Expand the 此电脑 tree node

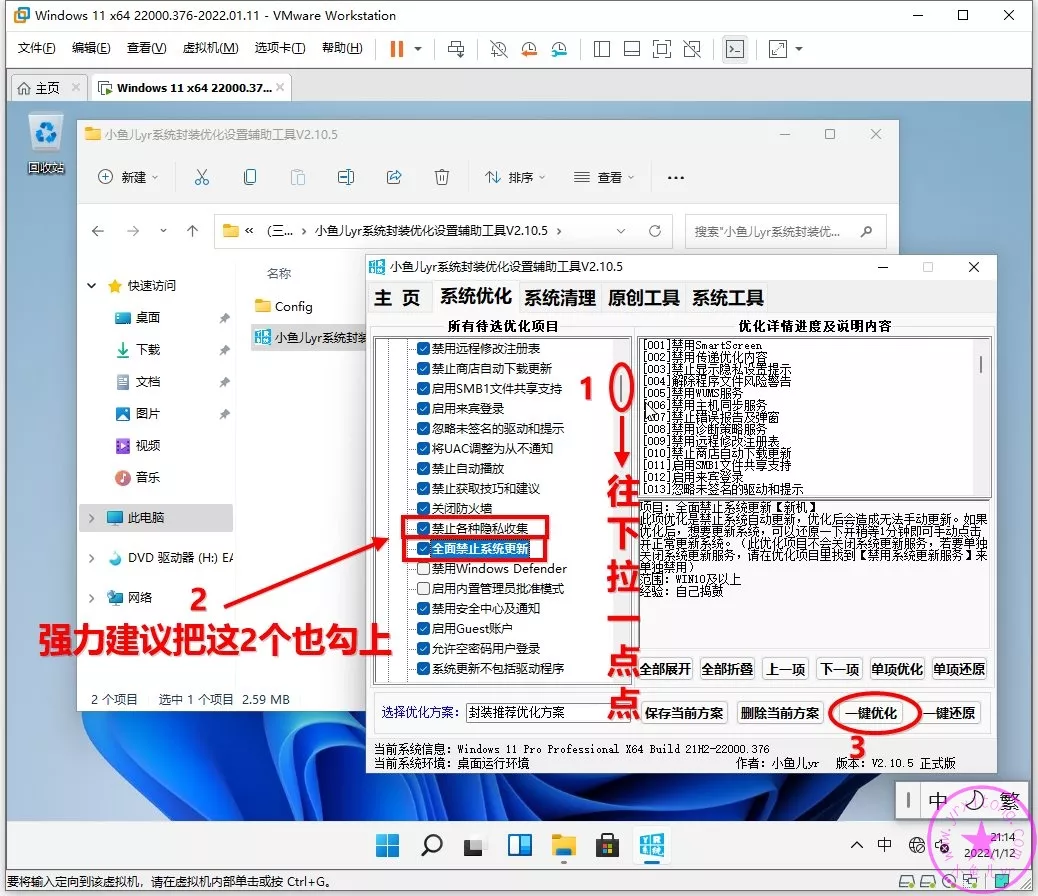pos(93,518)
